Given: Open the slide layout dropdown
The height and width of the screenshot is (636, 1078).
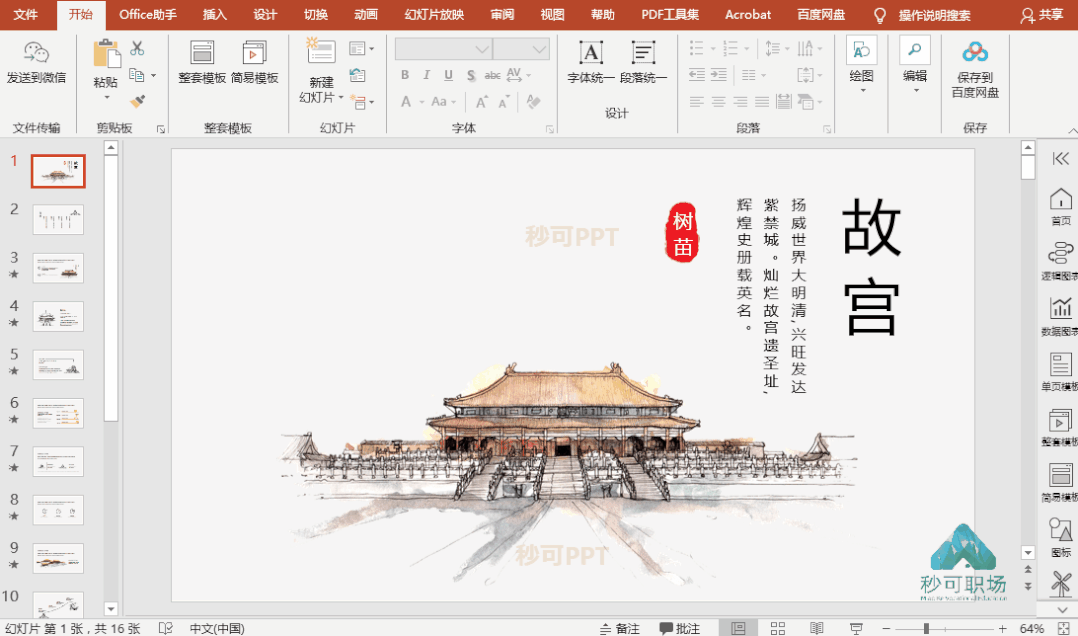Looking at the screenshot, I should point(362,48).
